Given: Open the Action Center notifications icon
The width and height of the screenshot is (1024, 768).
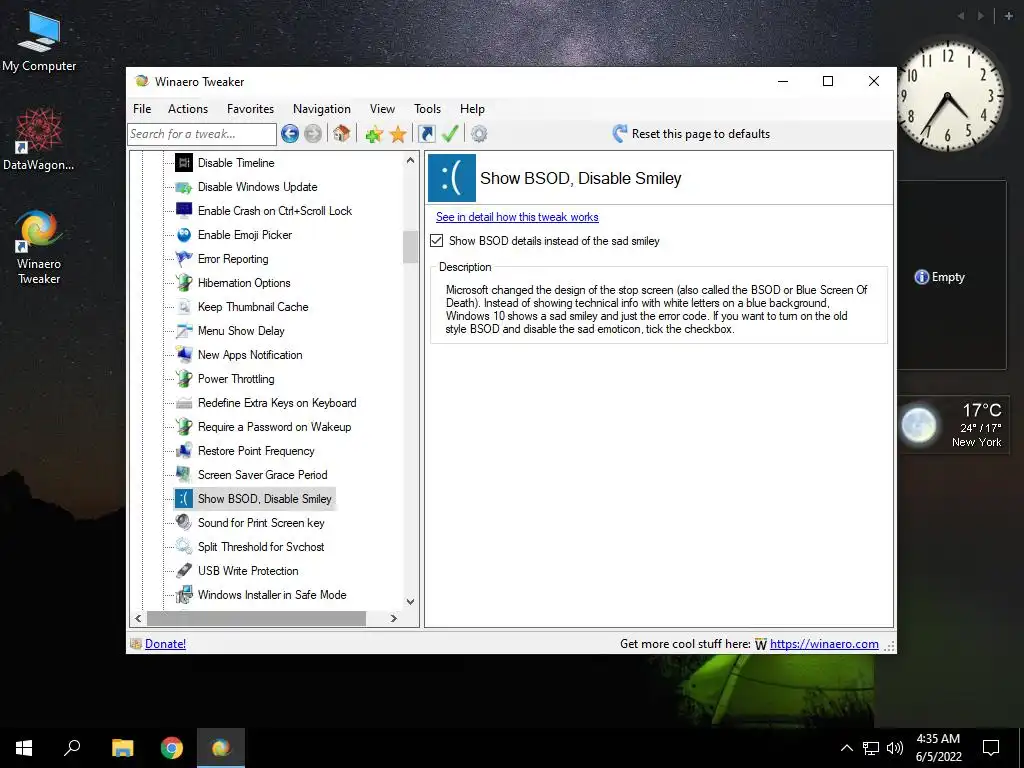Looking at the screenshot, I should click(991, 748).
